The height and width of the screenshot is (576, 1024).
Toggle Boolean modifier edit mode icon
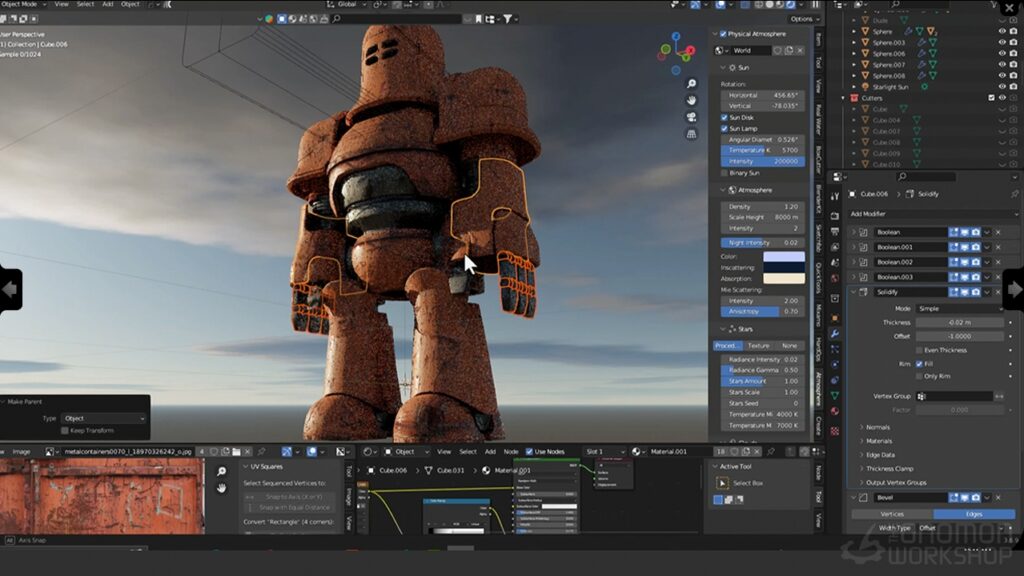[x=953, y=232]
